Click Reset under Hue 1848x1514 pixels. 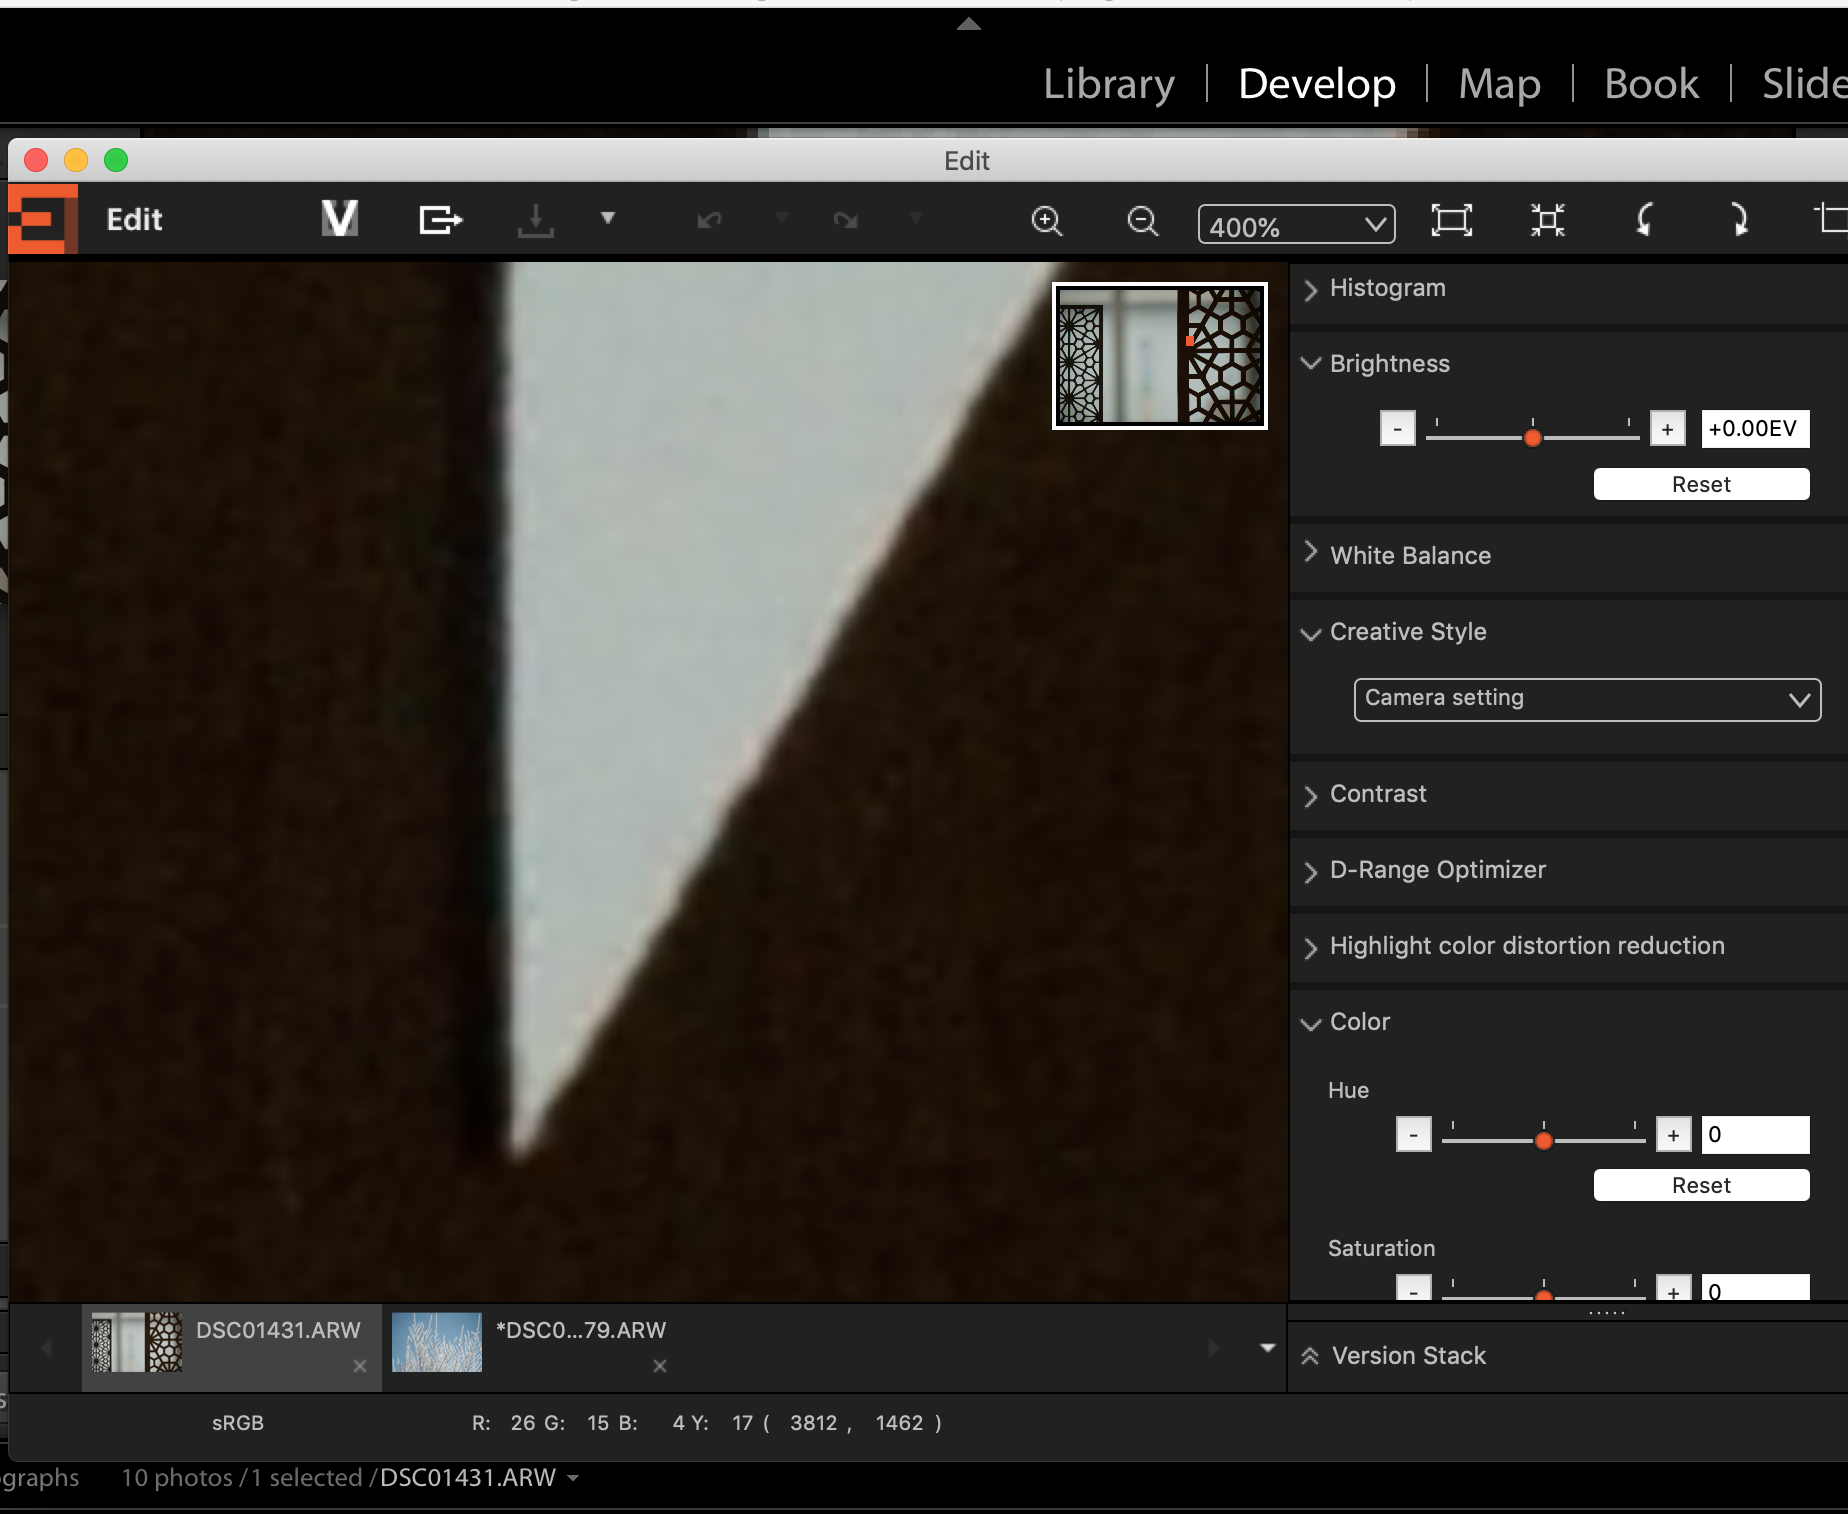[1700, 1185]
